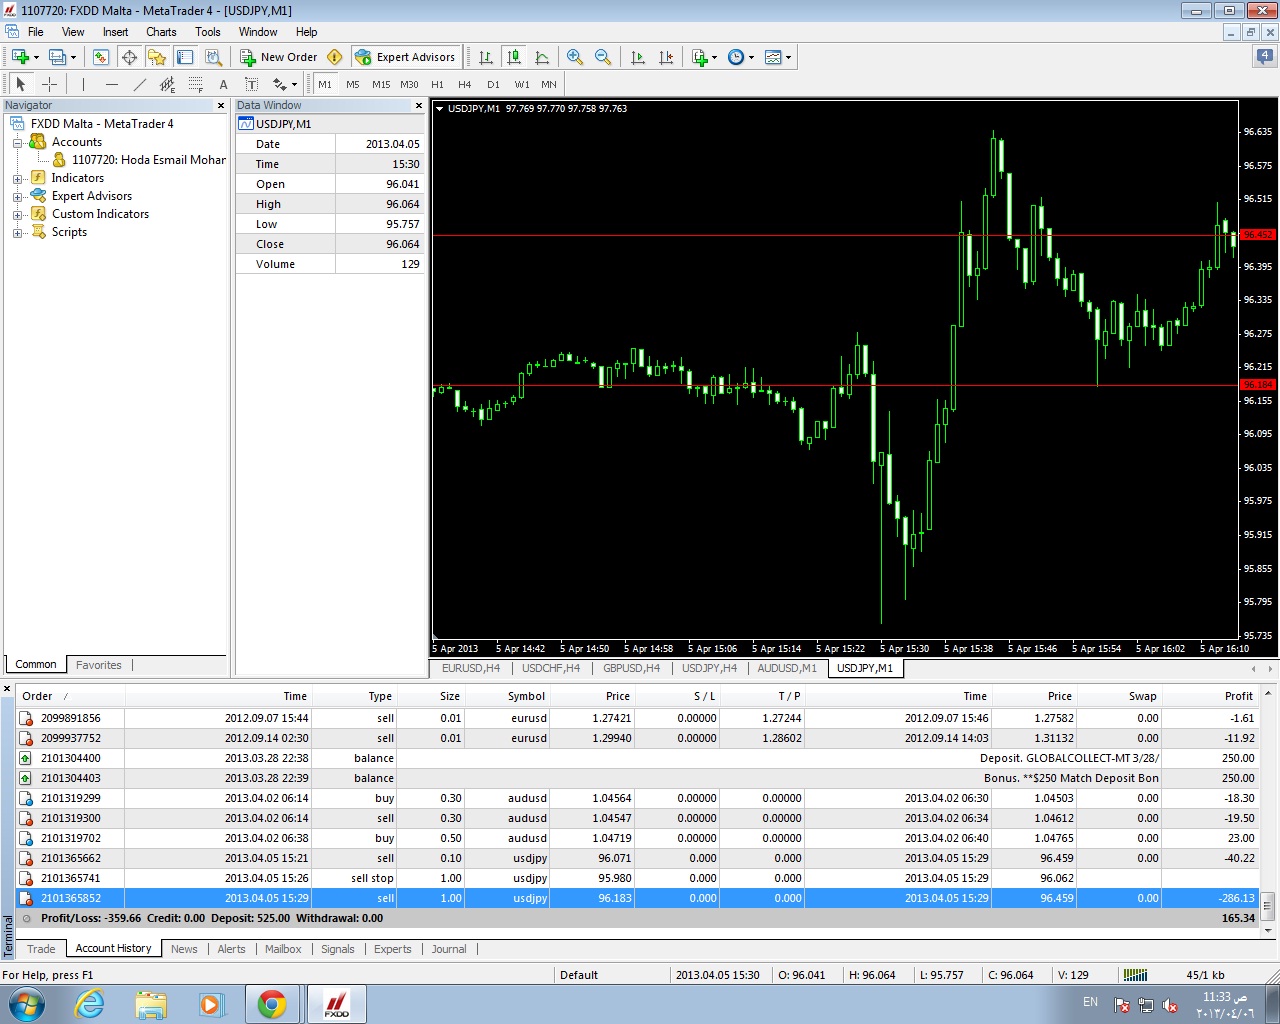
Task: Toggle chart shift icon
Action: pyautogui.click(x=666, y=57)
